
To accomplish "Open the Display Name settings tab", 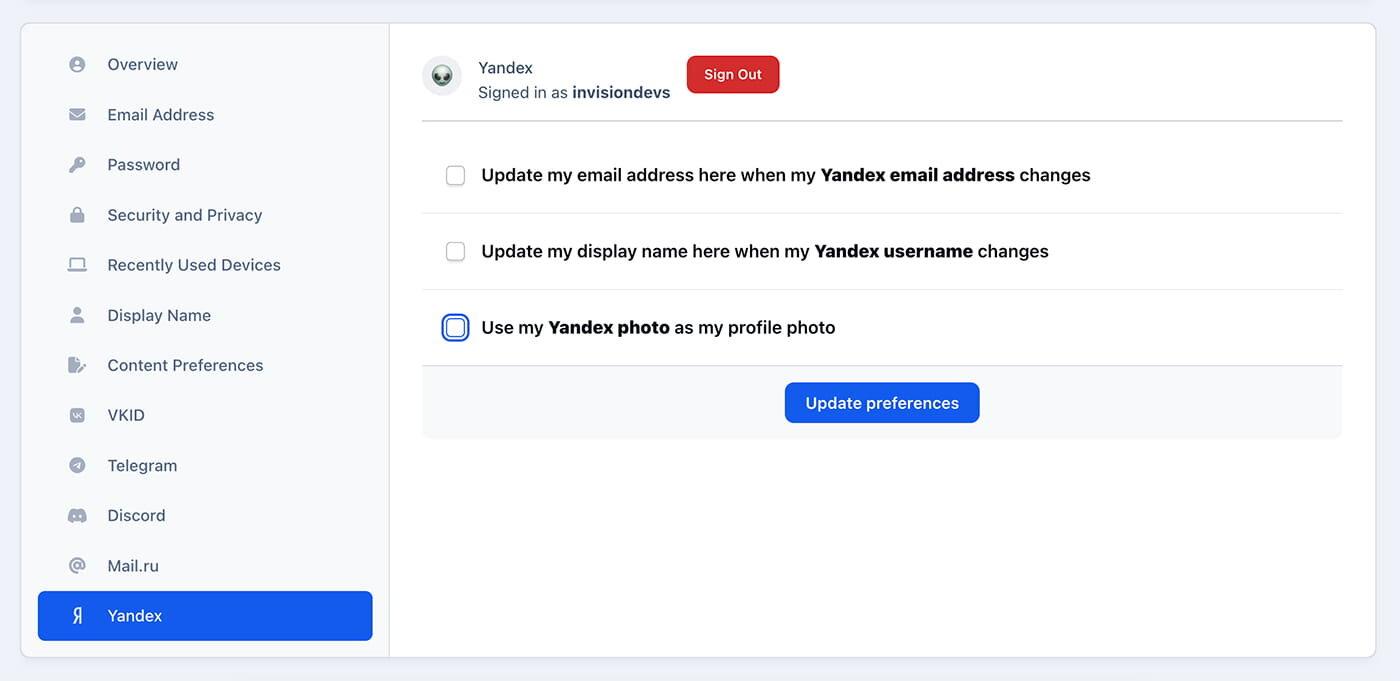I will 159,315.
